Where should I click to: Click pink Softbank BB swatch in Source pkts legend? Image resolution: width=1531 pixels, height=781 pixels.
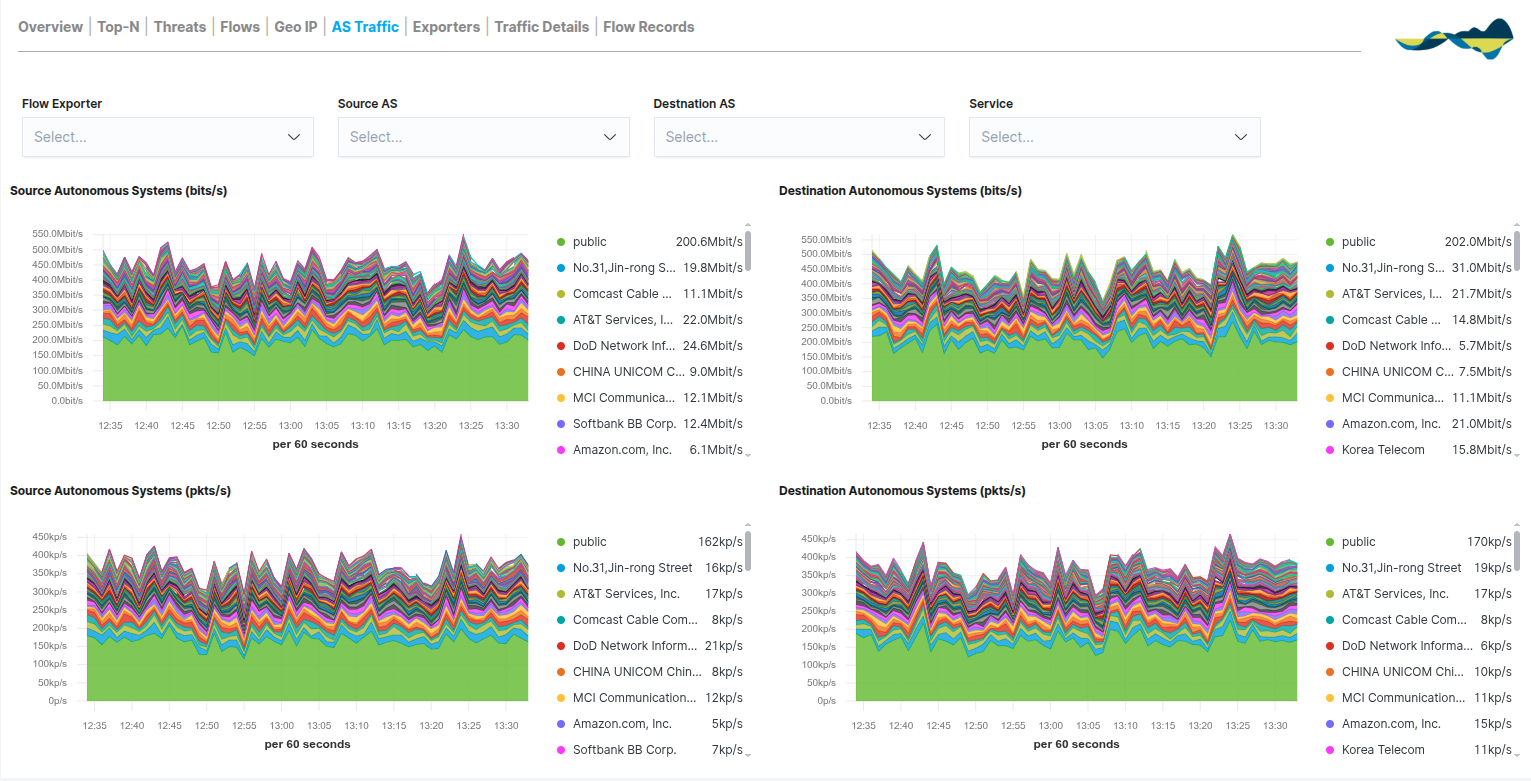[x=561, y=750]
